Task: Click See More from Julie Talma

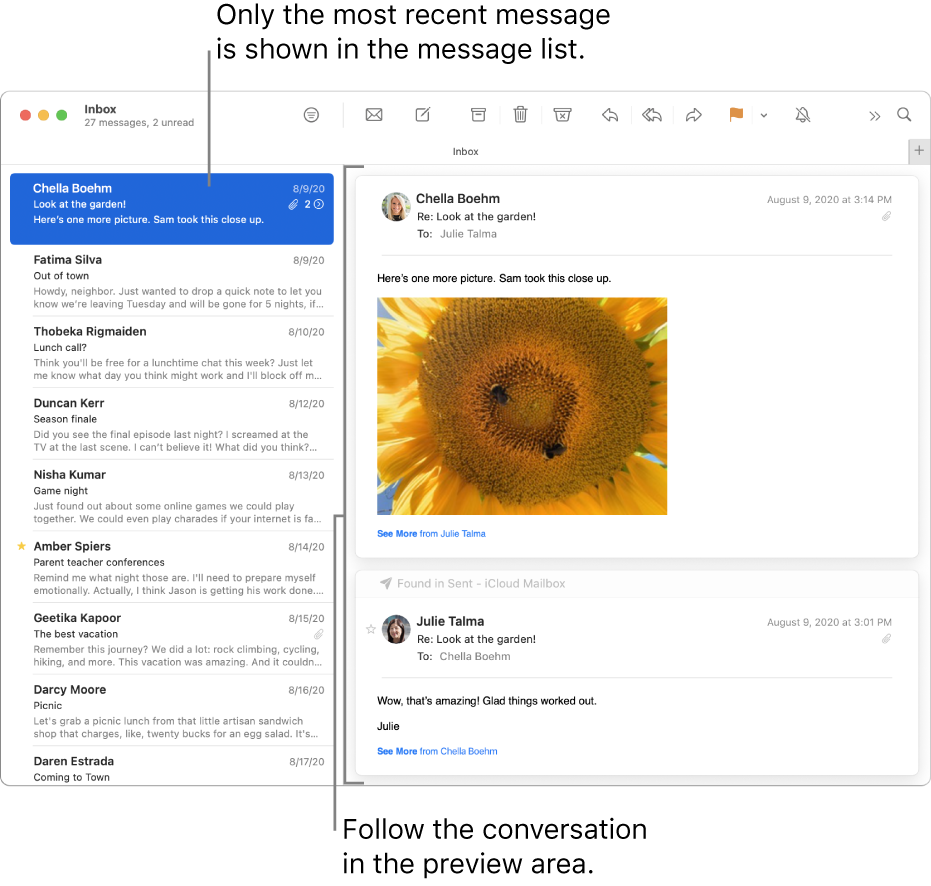Action: 431,534
